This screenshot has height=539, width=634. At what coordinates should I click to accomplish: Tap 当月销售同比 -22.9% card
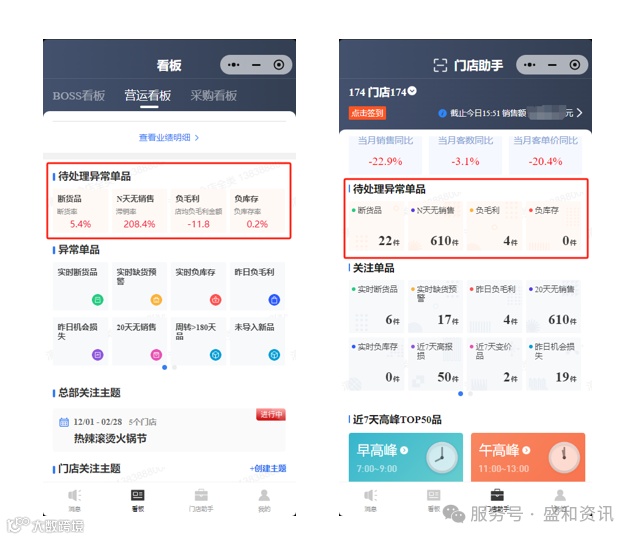[385, 153]
